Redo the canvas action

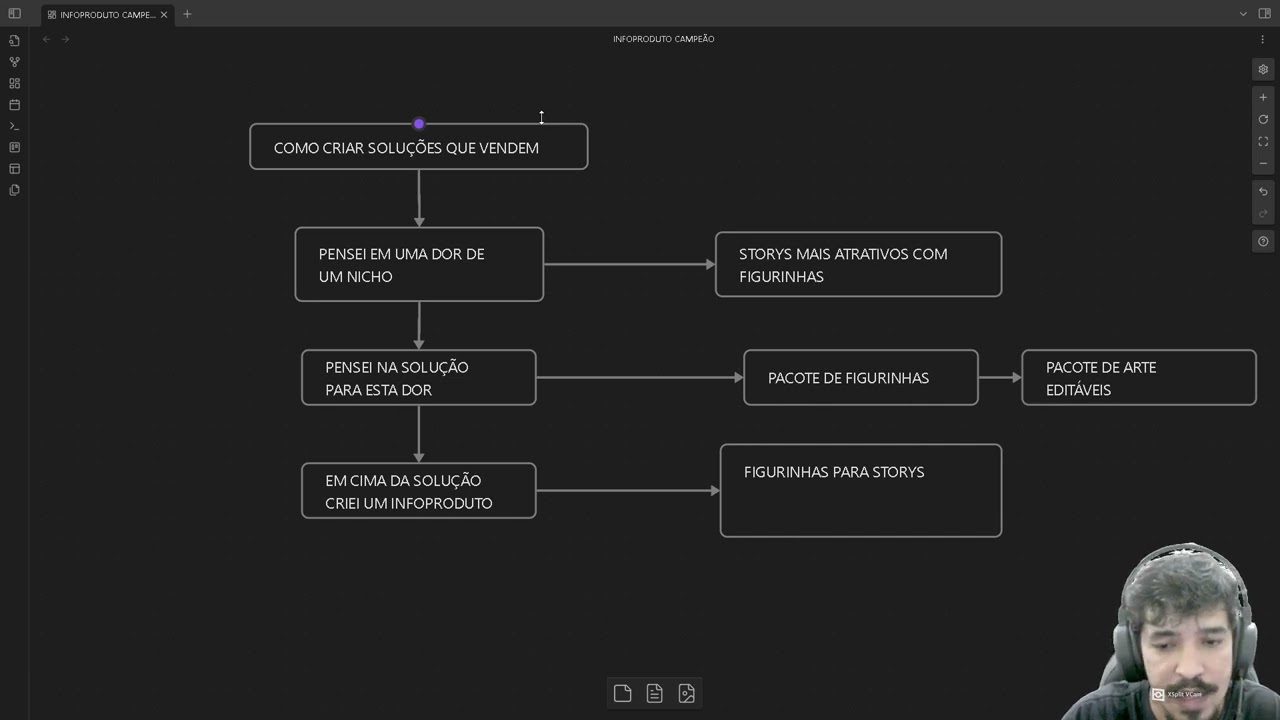1263,213
